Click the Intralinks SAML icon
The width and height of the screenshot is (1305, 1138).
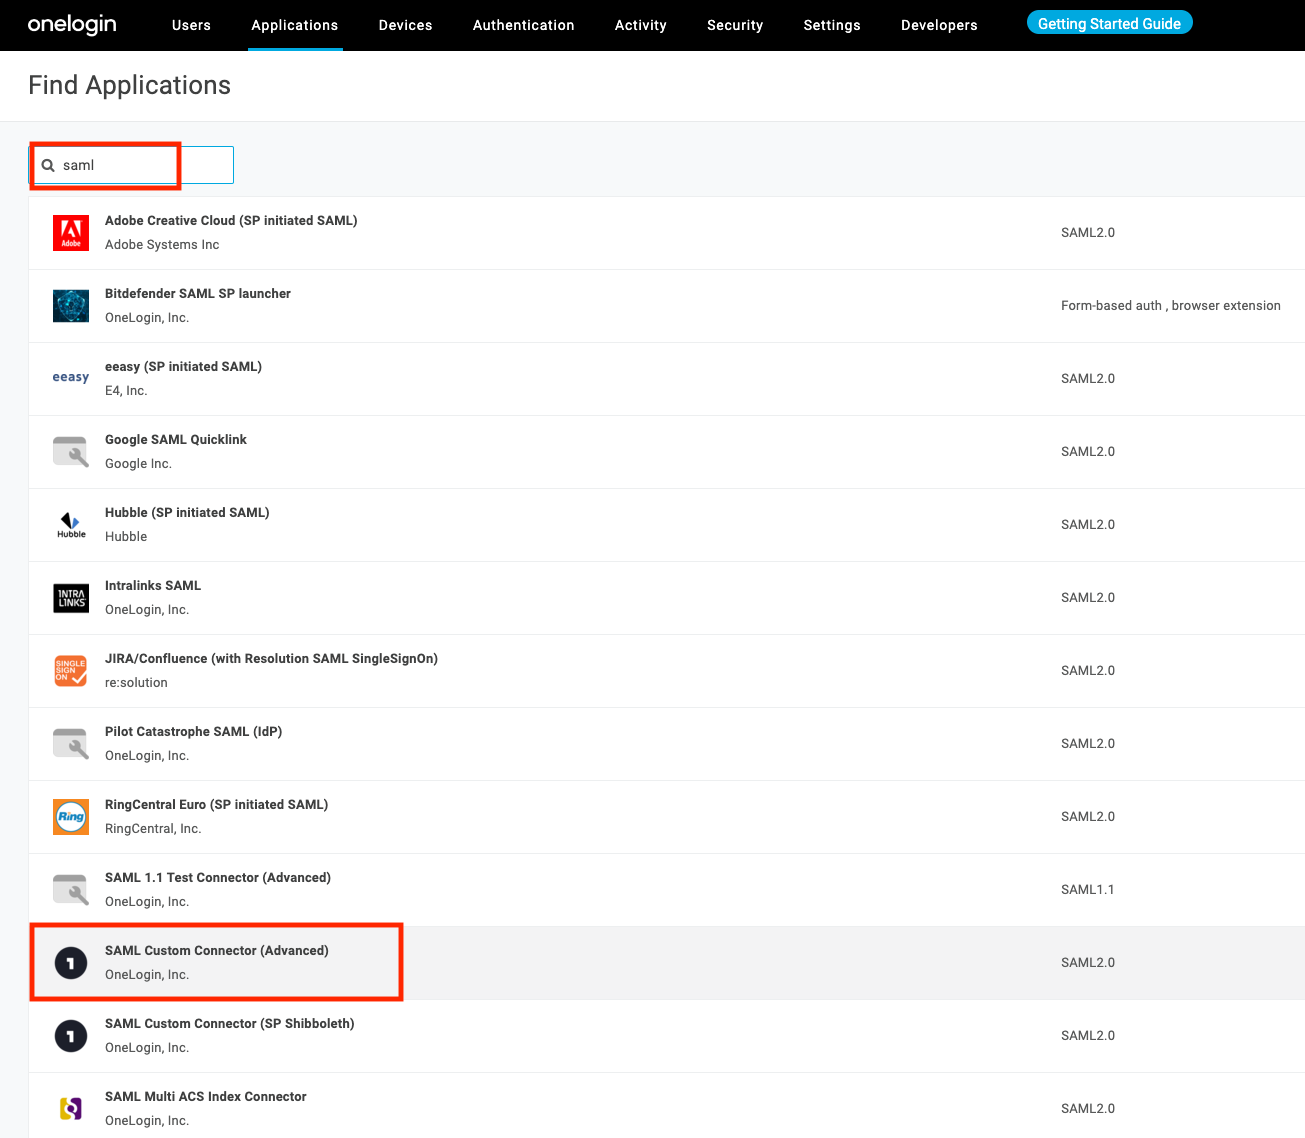point(71,598)
